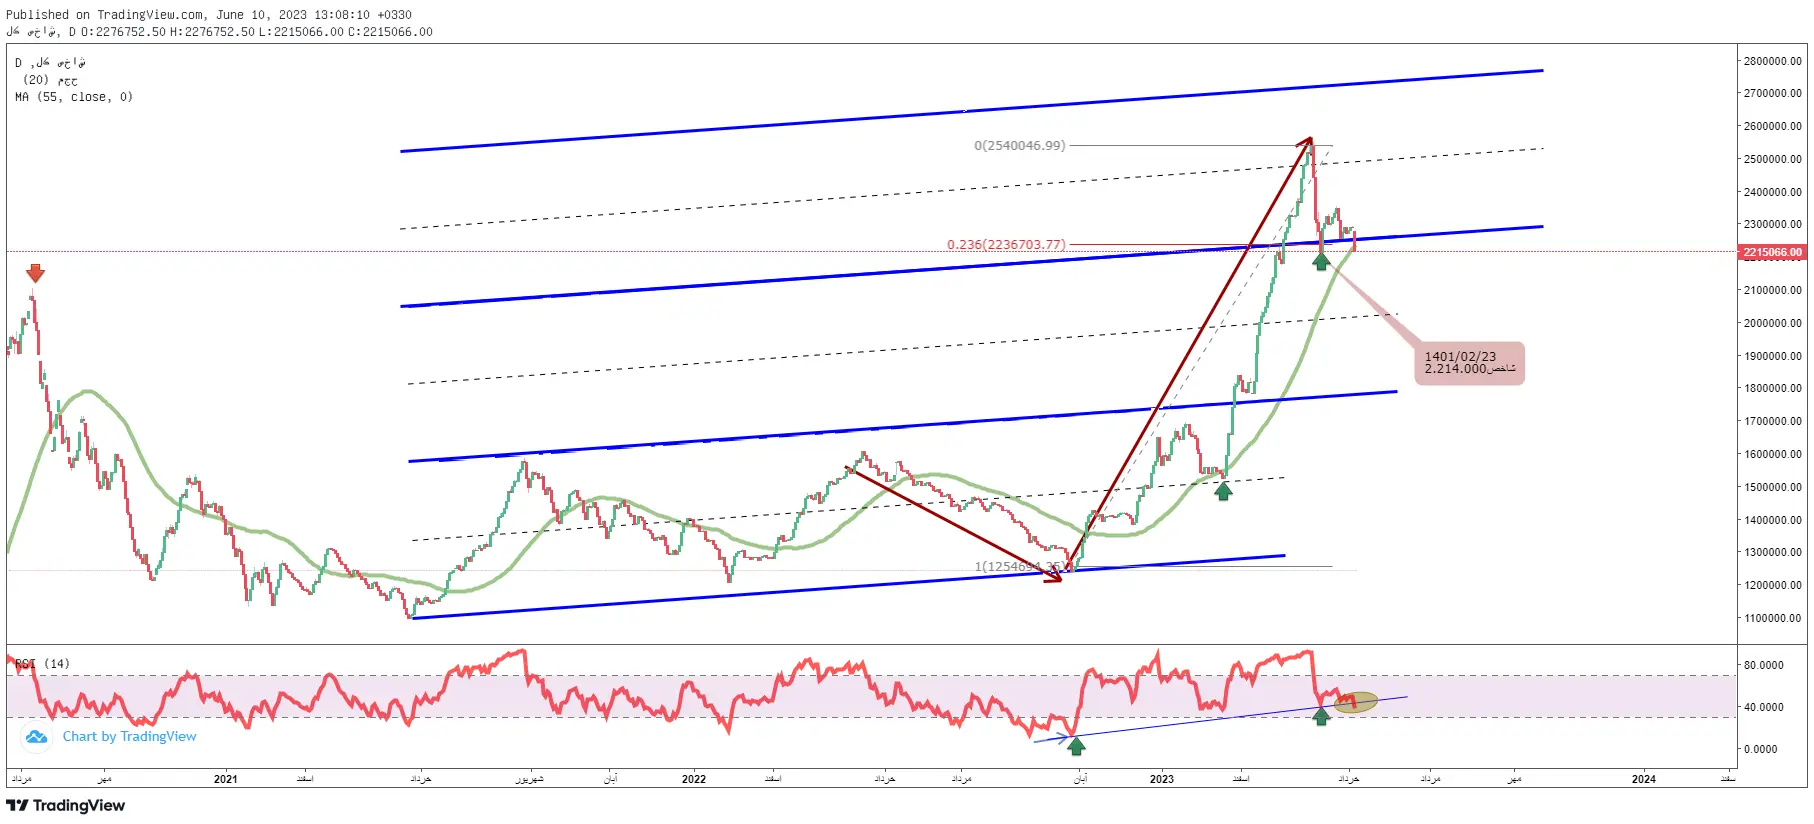Open the Chart by TradingView link
Image resolution: width=1814 pixels, height=824 pixels.
[x=130, y=737]
